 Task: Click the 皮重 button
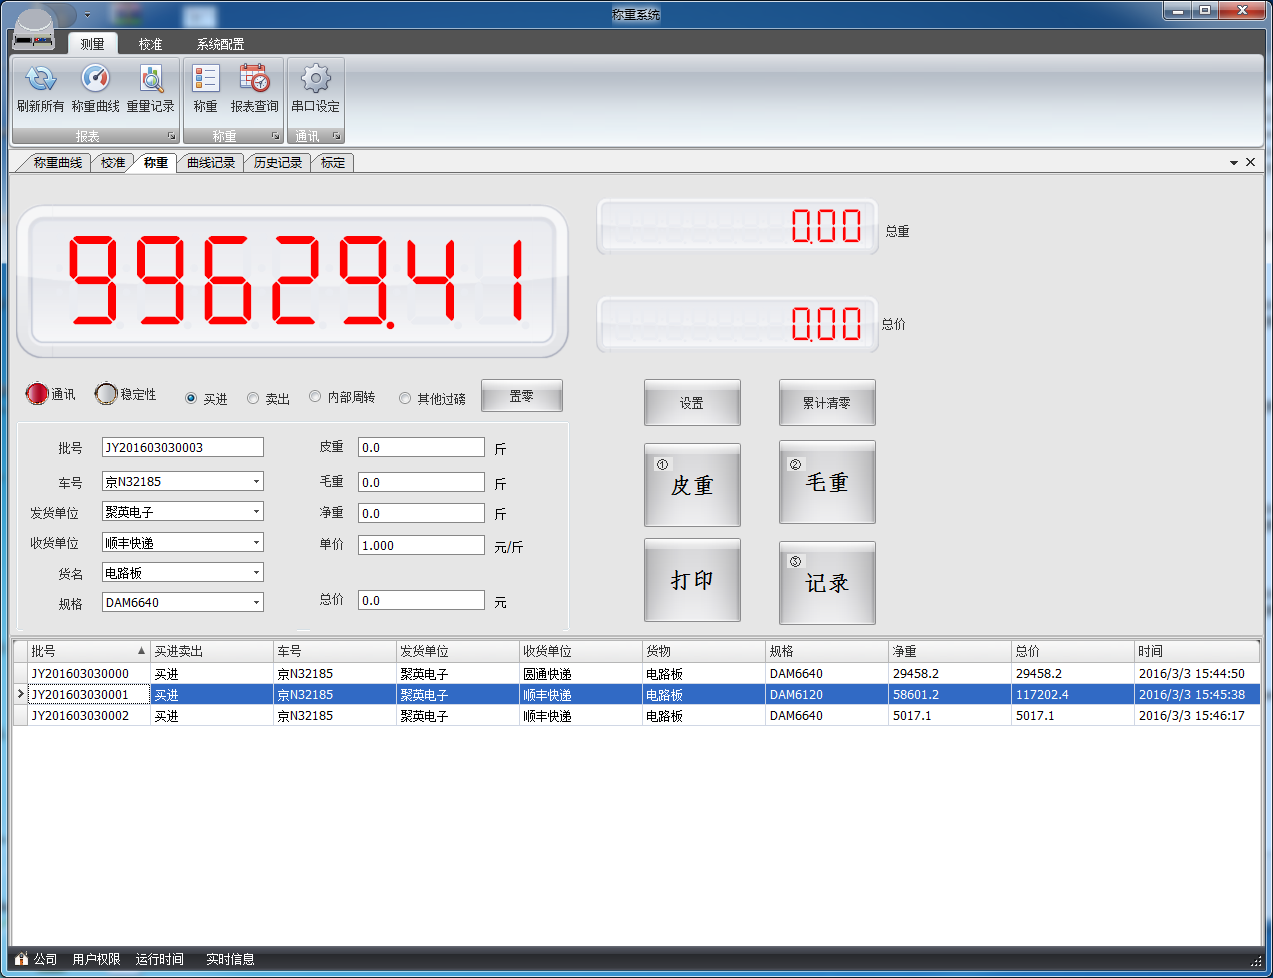[x=692, y=485]
